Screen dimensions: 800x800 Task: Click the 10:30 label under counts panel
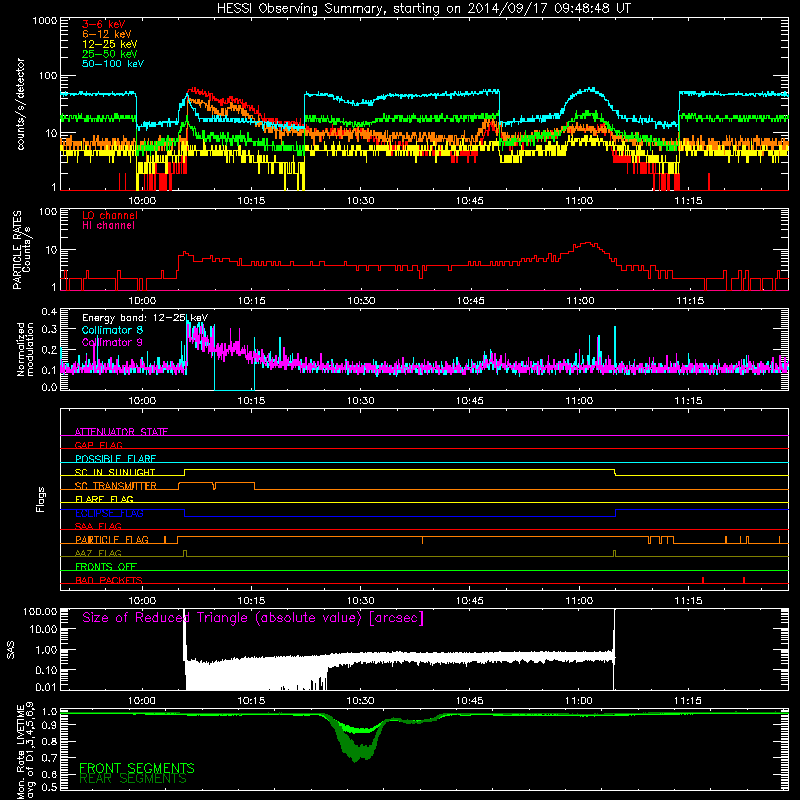click(x=360, y=201)
